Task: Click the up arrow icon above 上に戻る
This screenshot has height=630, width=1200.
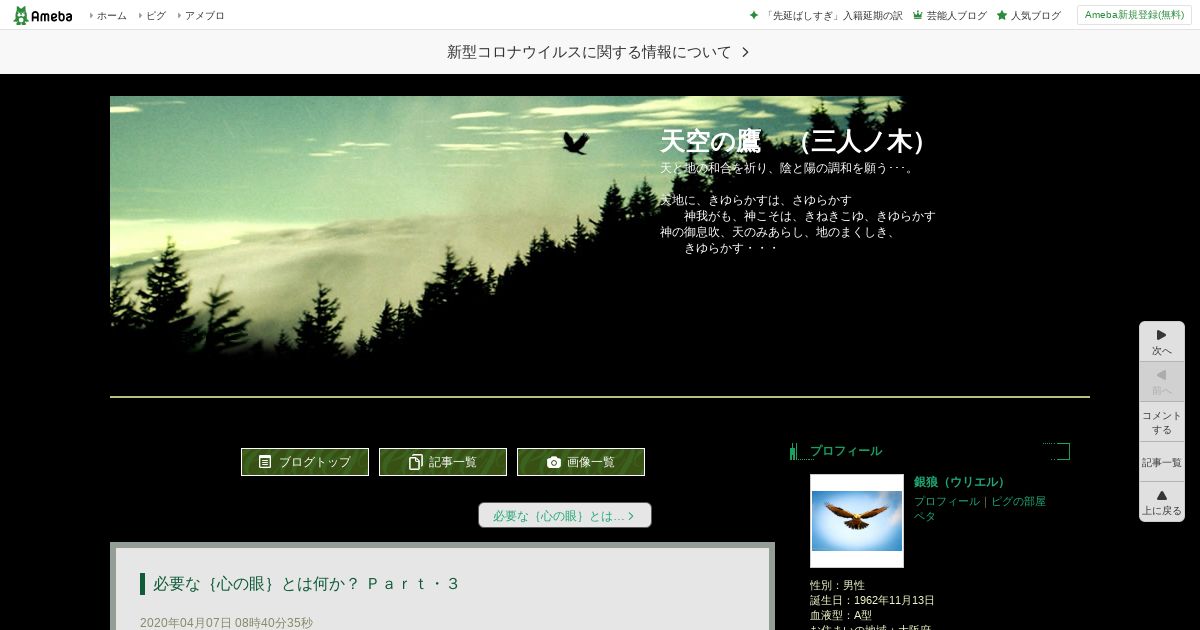Action: [x=1162, y=495]
